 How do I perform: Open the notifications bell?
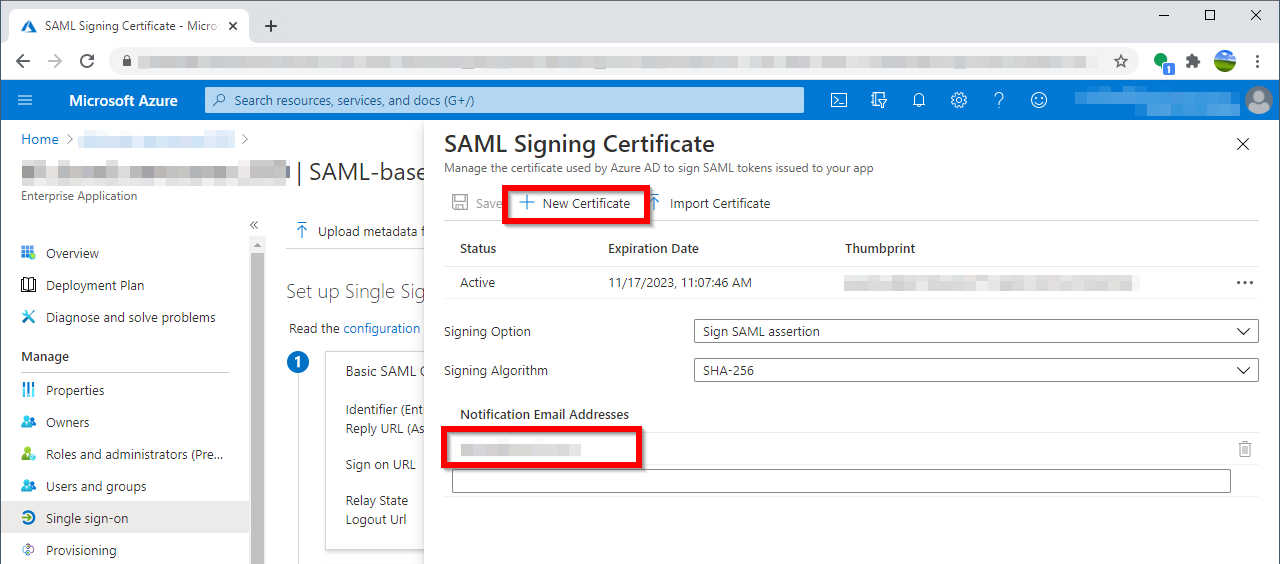click(919, 100)
